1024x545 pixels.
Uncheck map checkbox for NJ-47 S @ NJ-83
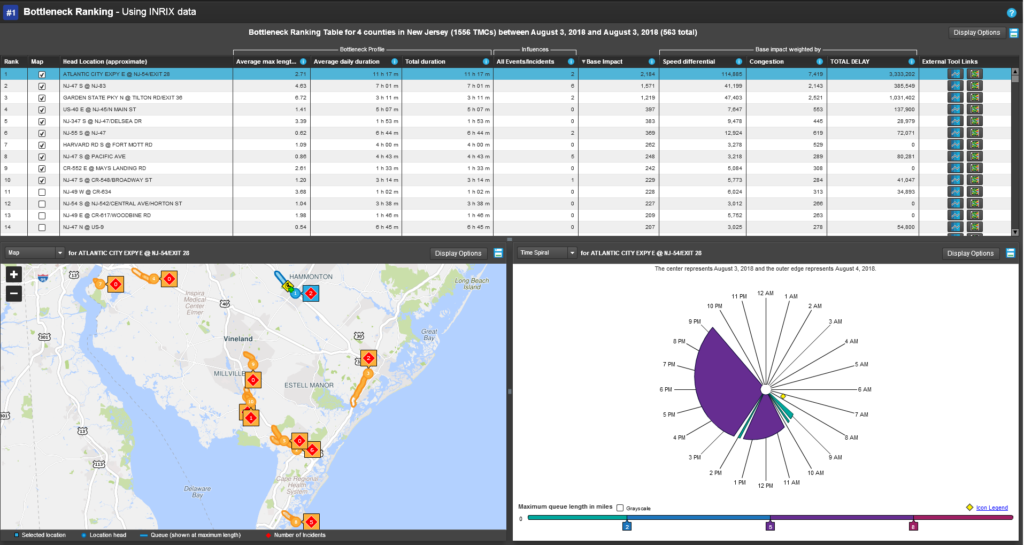point(41,86)
